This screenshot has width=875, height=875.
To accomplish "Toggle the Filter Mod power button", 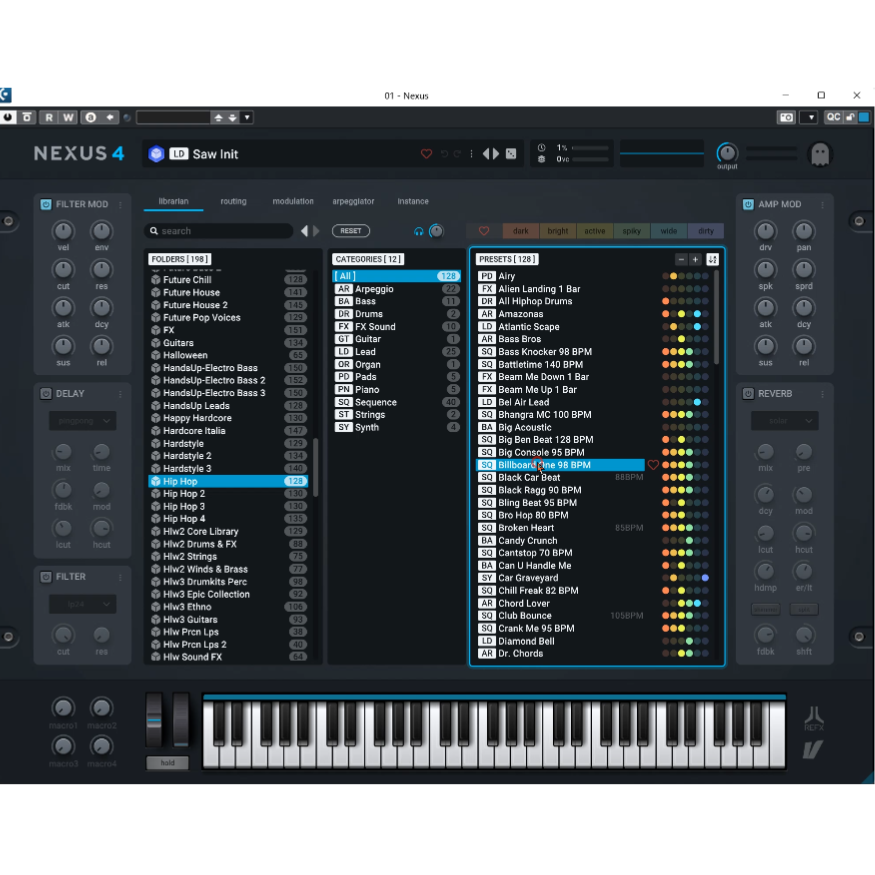I will tap(46, 204).
